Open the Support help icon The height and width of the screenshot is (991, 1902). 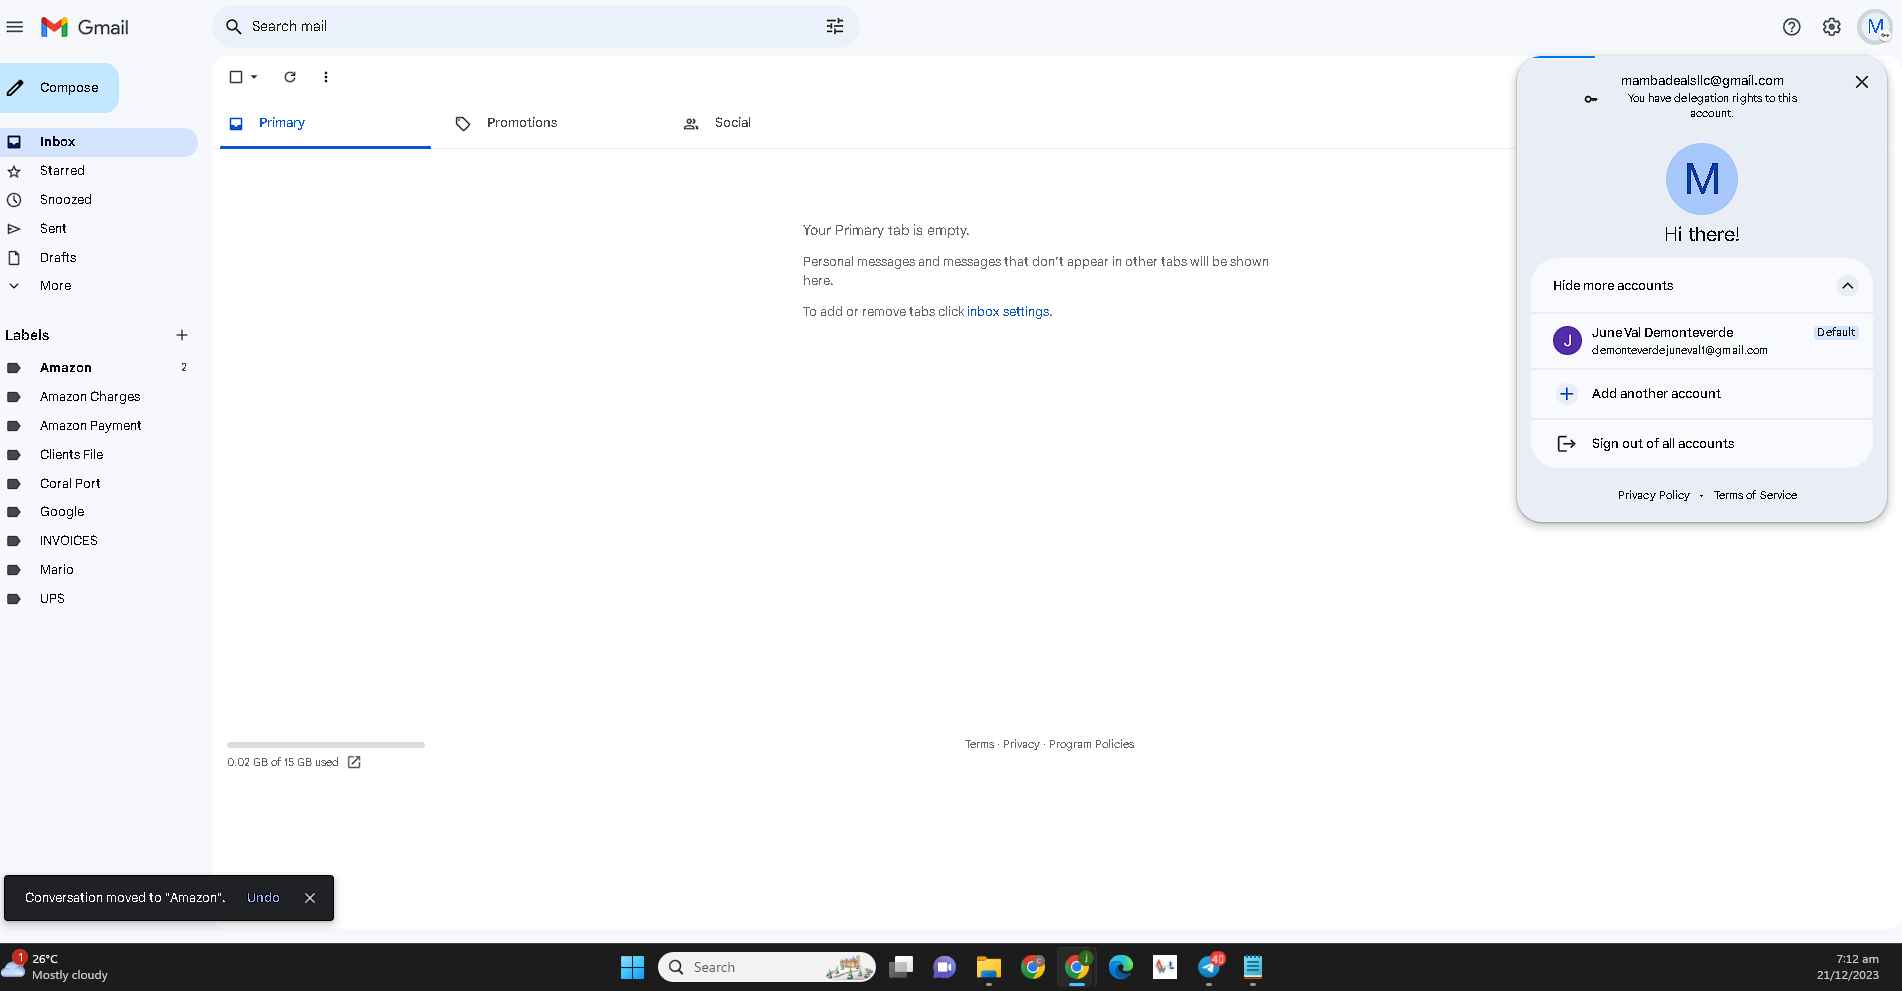click(1791, 27)
